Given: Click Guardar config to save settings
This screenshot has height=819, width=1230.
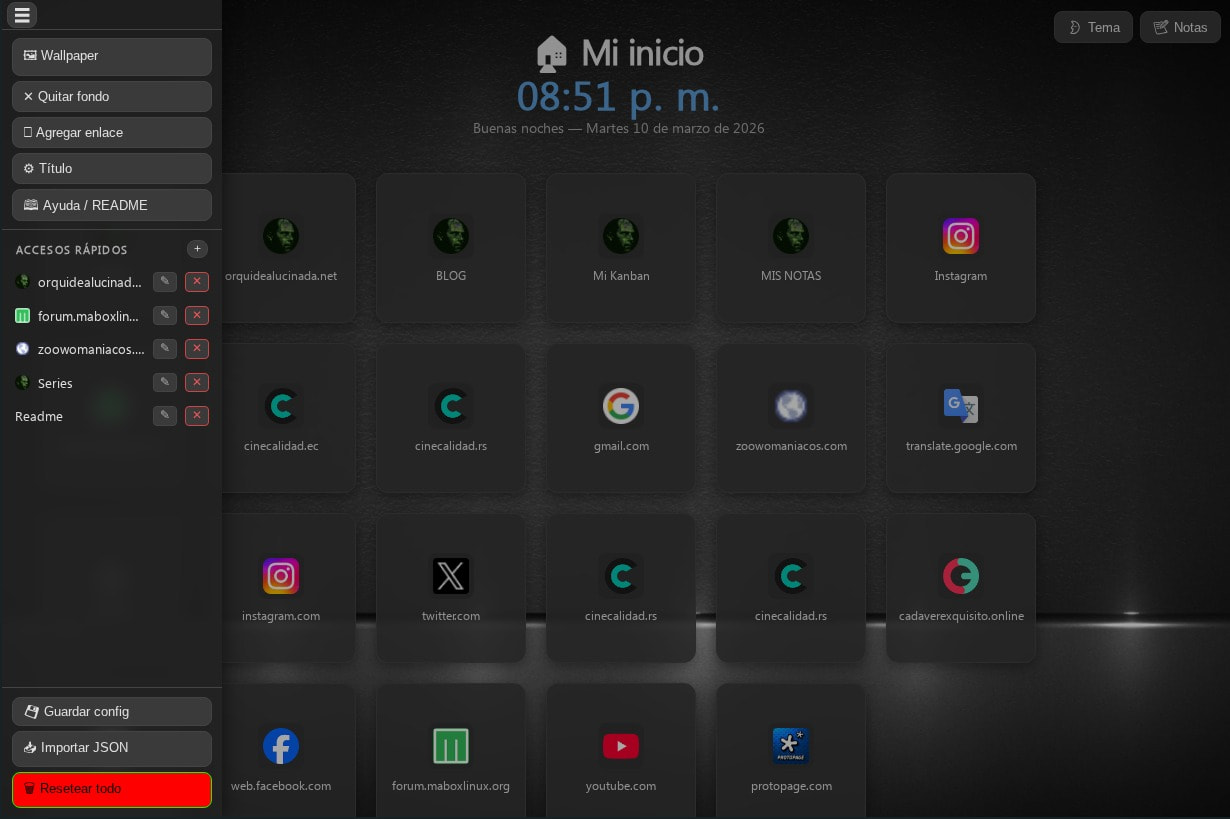Looking at the screenshot, I should (x=111, y=711).
